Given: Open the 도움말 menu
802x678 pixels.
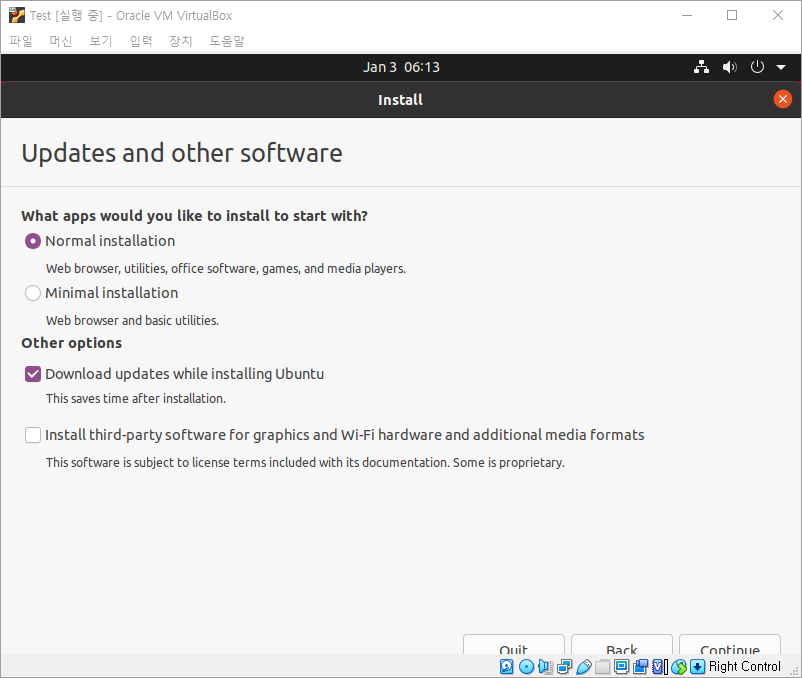Looking at the screenshot, I should tap(227, 41).
